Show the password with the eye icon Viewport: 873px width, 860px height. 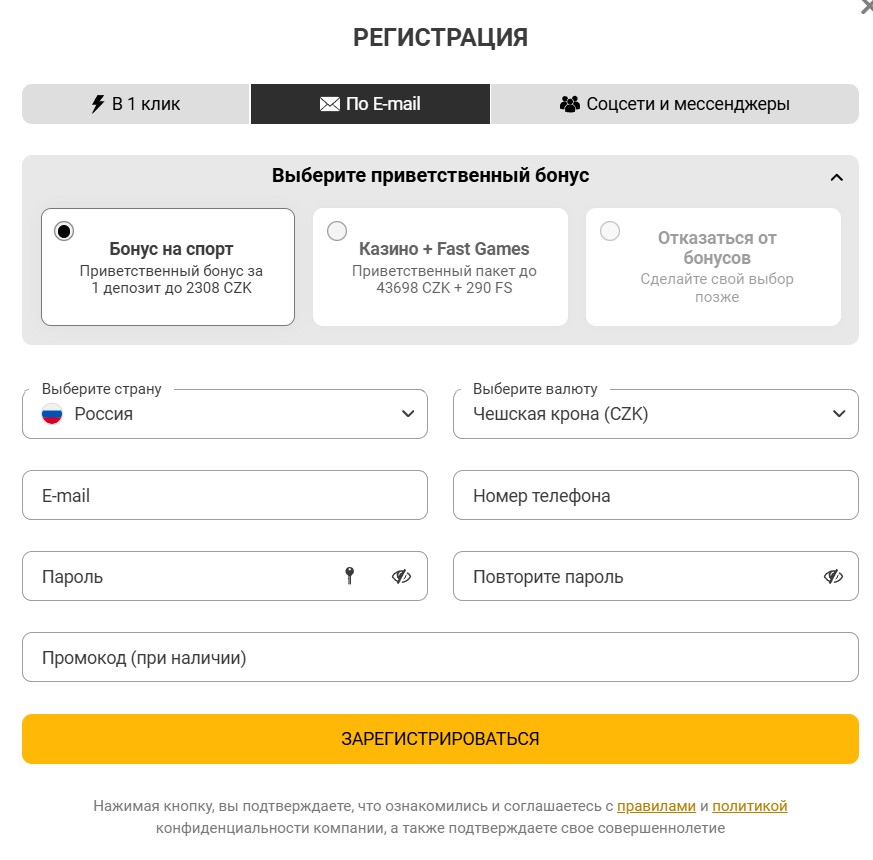(401, 576)
